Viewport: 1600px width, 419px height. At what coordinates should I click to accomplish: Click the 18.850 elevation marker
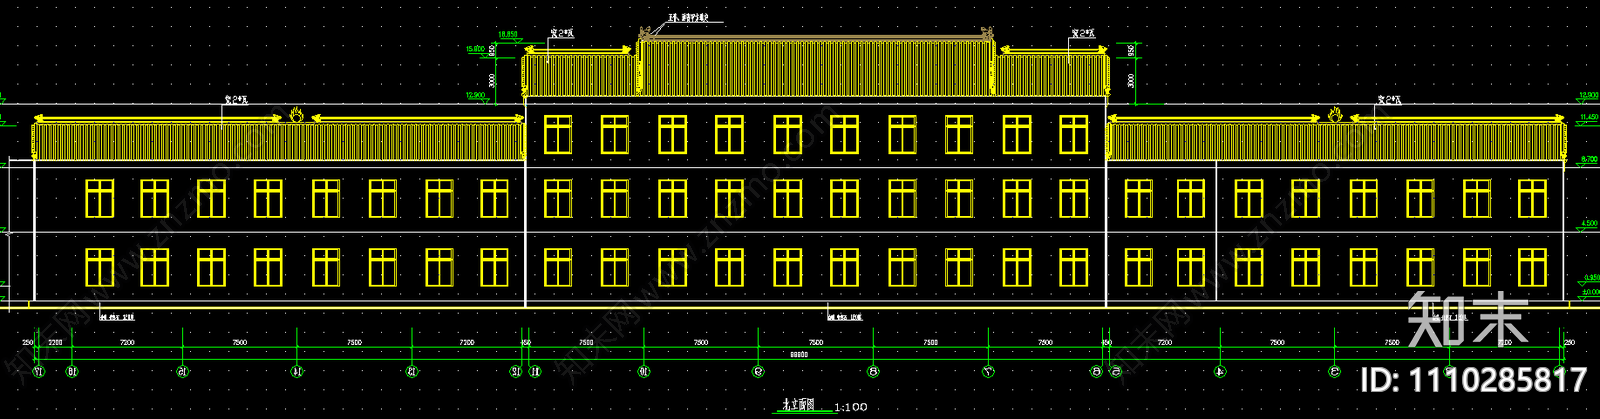click(x=508, y=35)
